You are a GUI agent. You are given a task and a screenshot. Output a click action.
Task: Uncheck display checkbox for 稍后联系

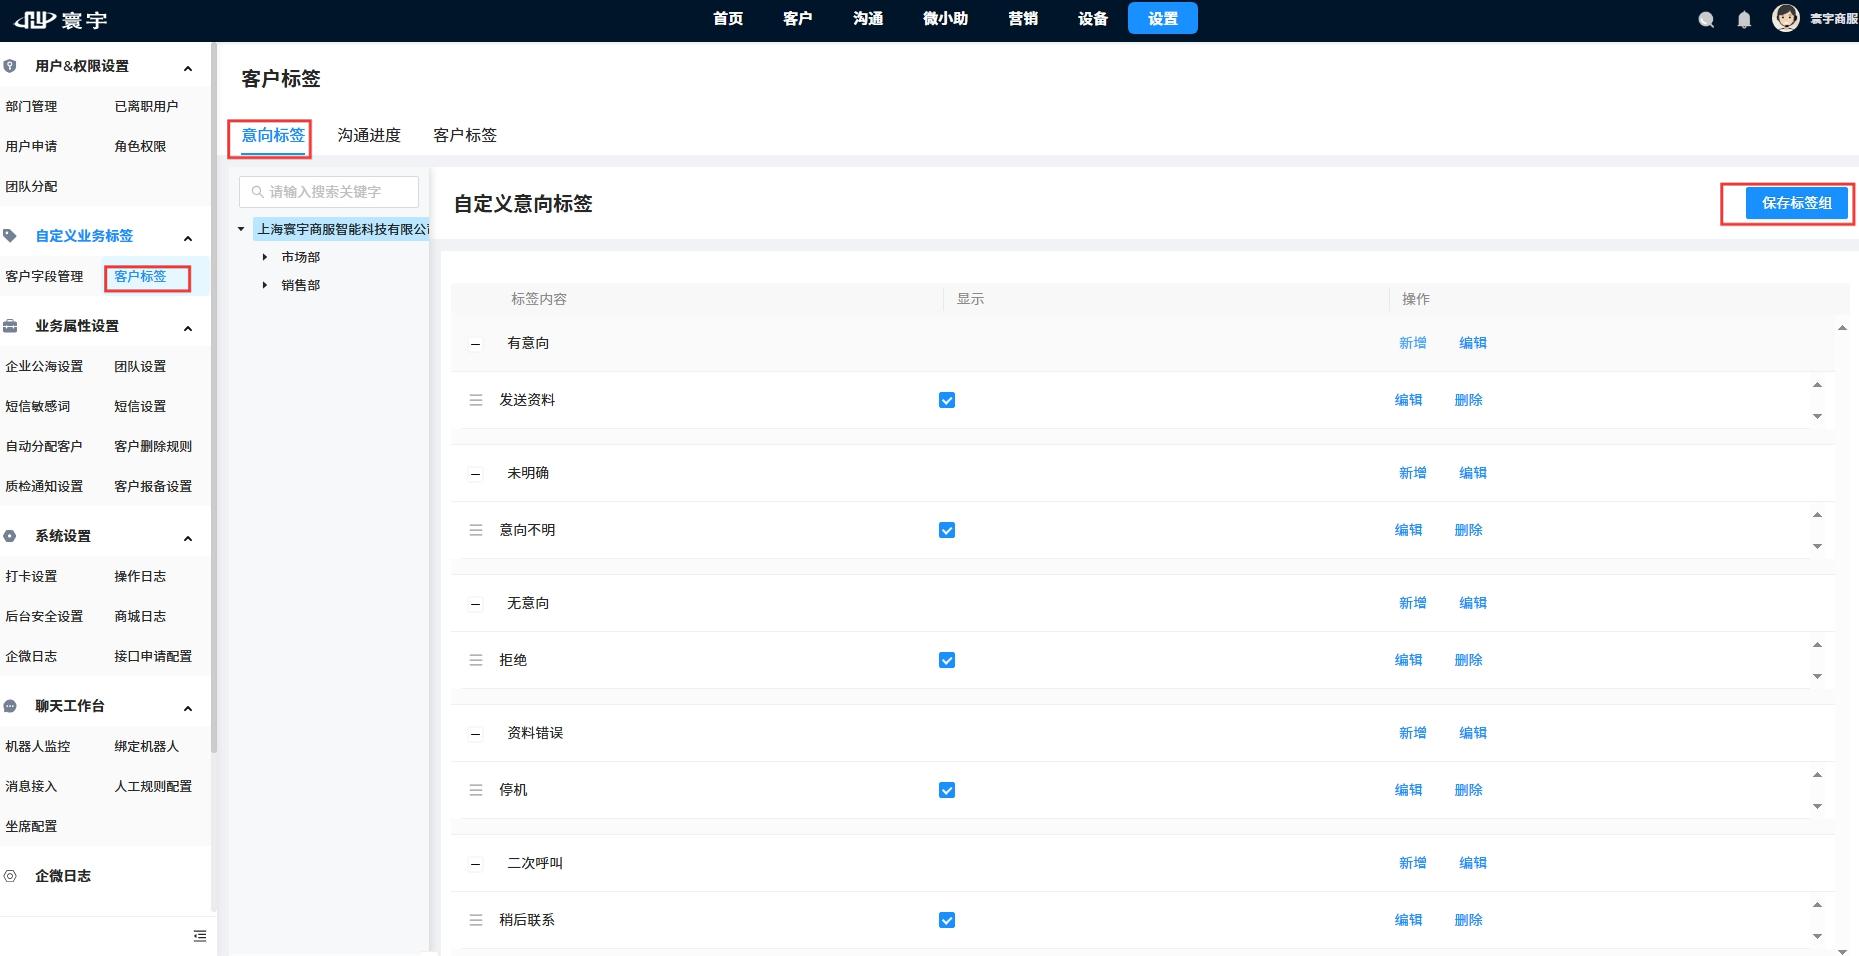pyautogui.click(x=947, y=920)
